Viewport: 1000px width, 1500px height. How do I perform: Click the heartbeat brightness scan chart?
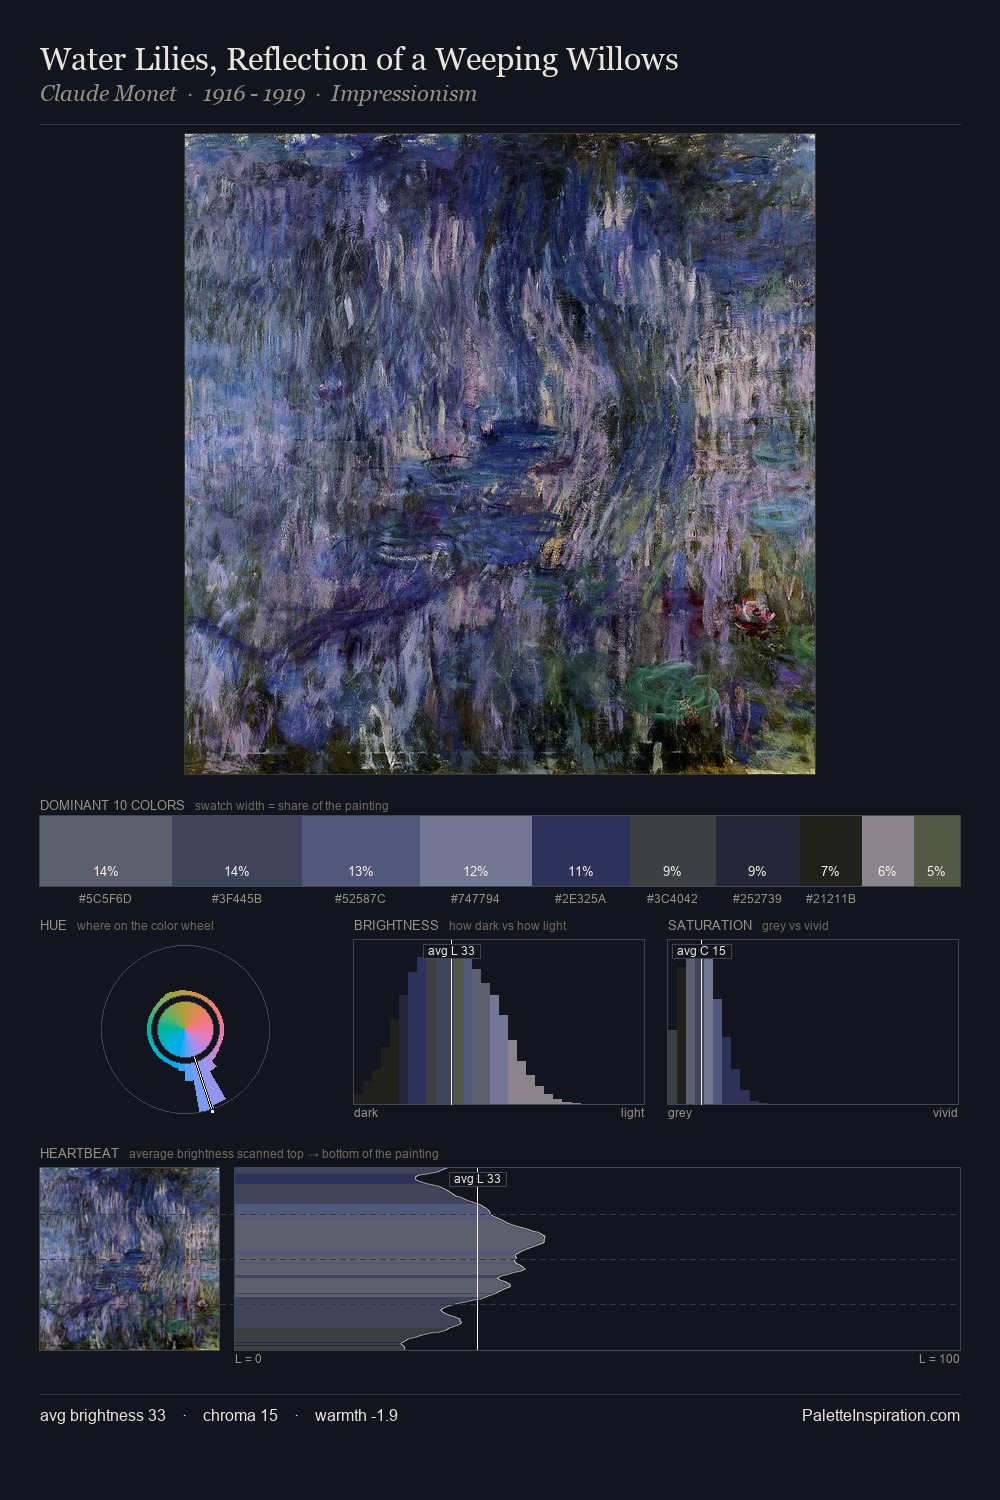(597, 1259)
